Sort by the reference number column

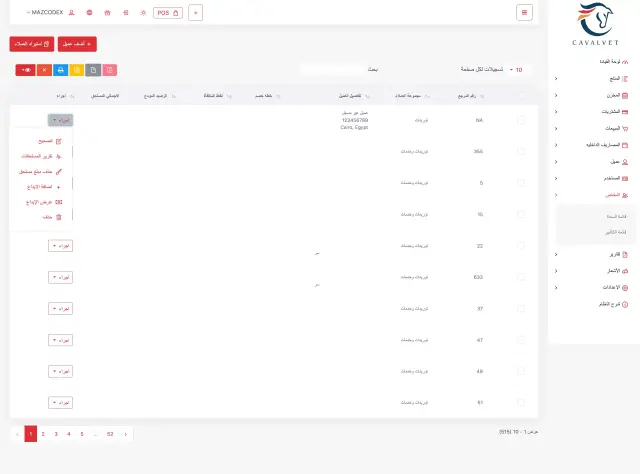(470, 96)
